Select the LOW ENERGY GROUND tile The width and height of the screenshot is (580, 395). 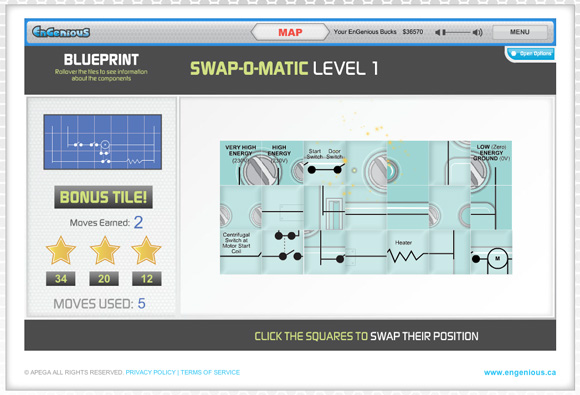[491, 163]
